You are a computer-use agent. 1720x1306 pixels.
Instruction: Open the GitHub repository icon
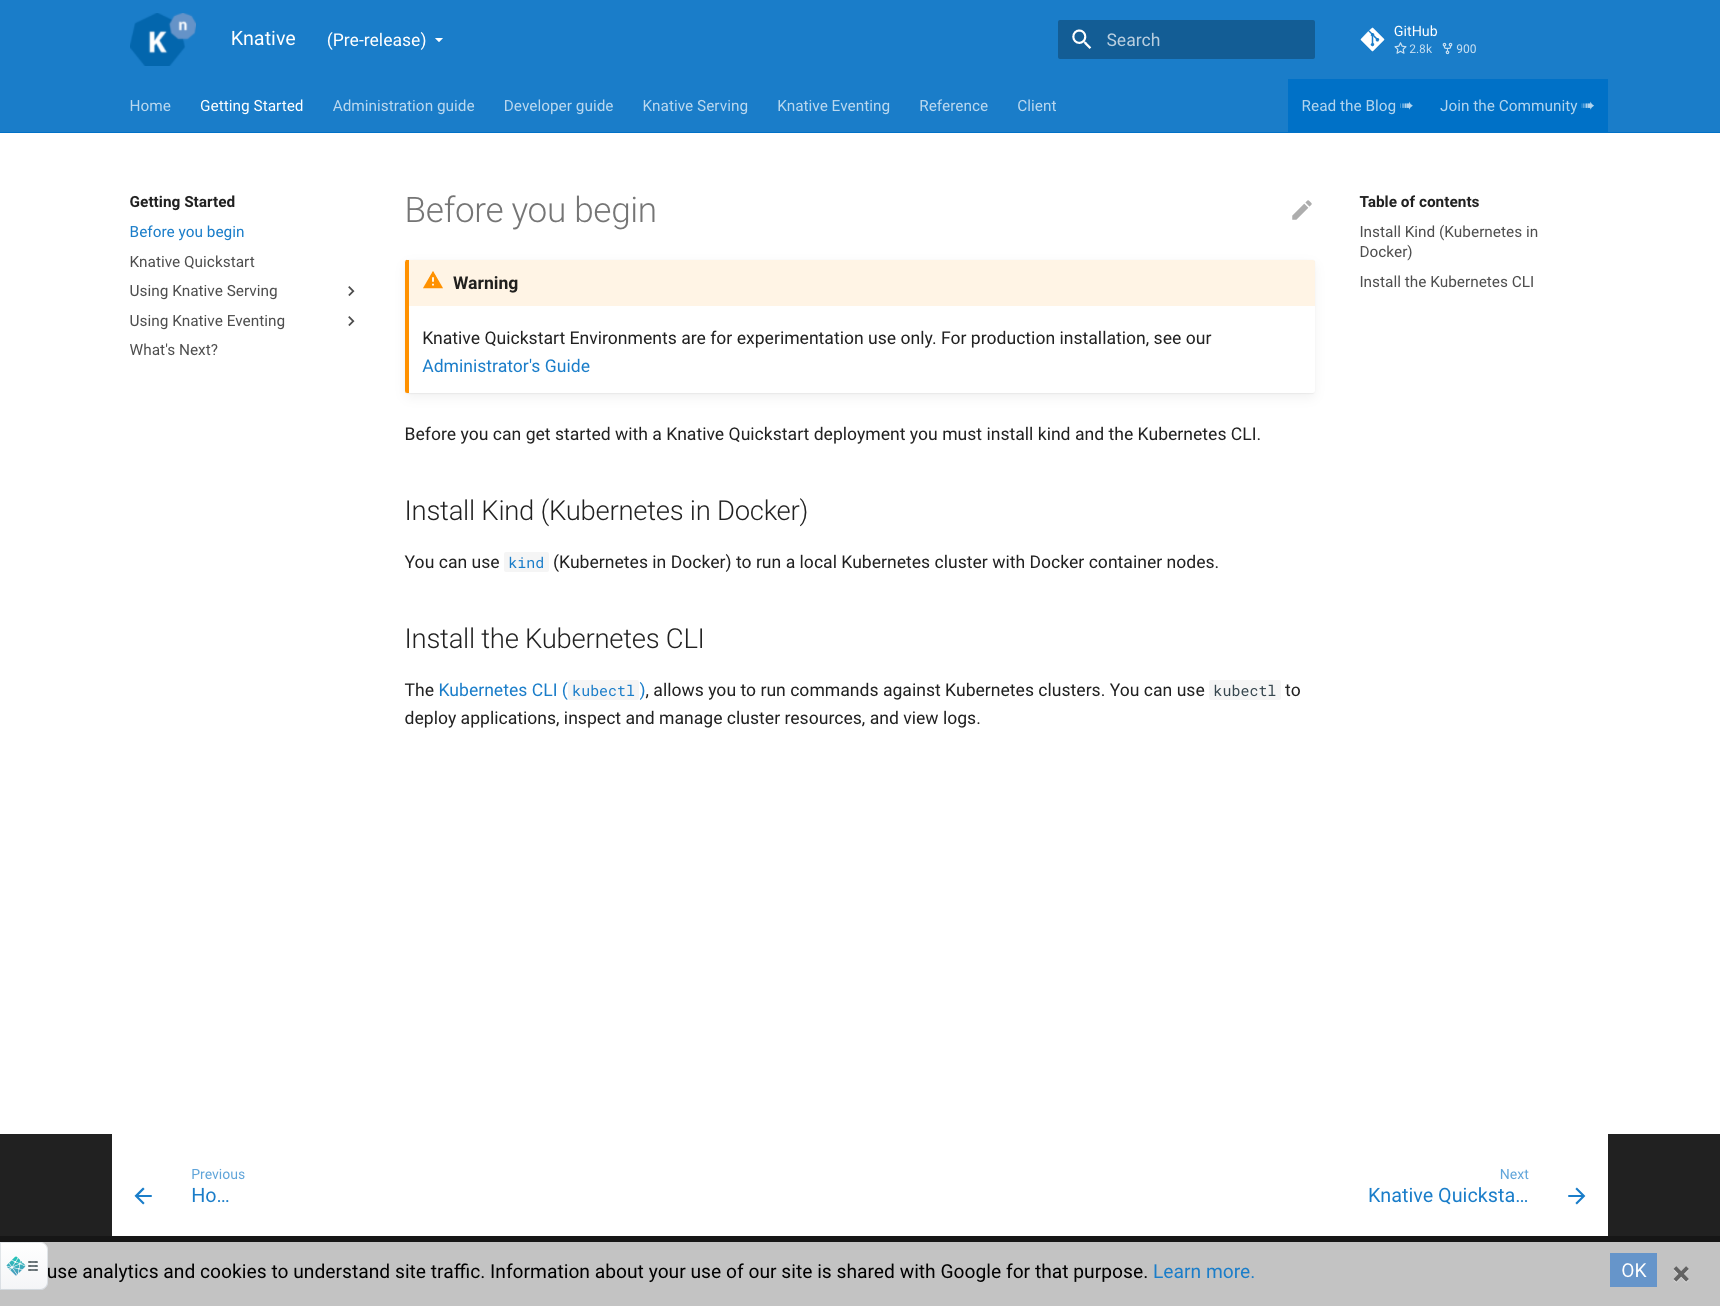click(x=1372, y=40)
